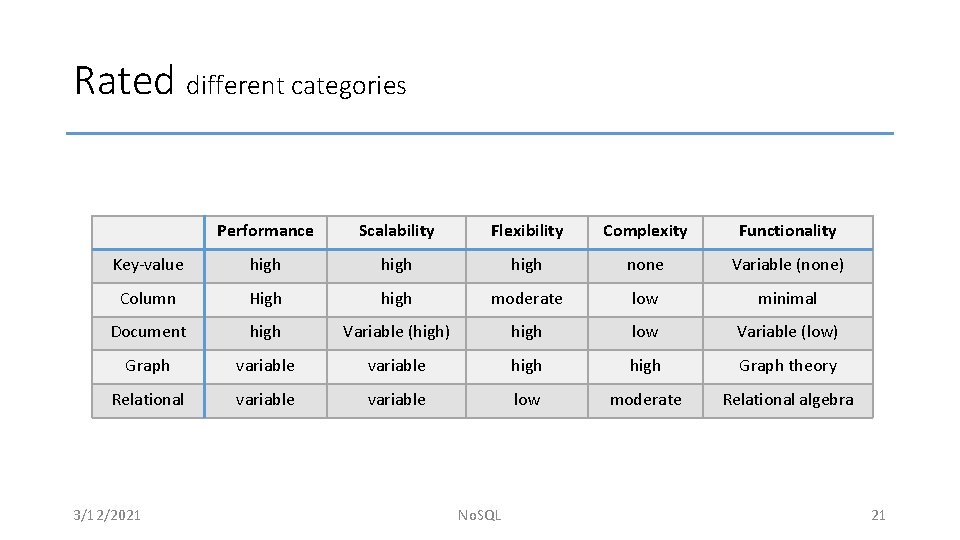Select the Flexibility header cell

point(526,231)
